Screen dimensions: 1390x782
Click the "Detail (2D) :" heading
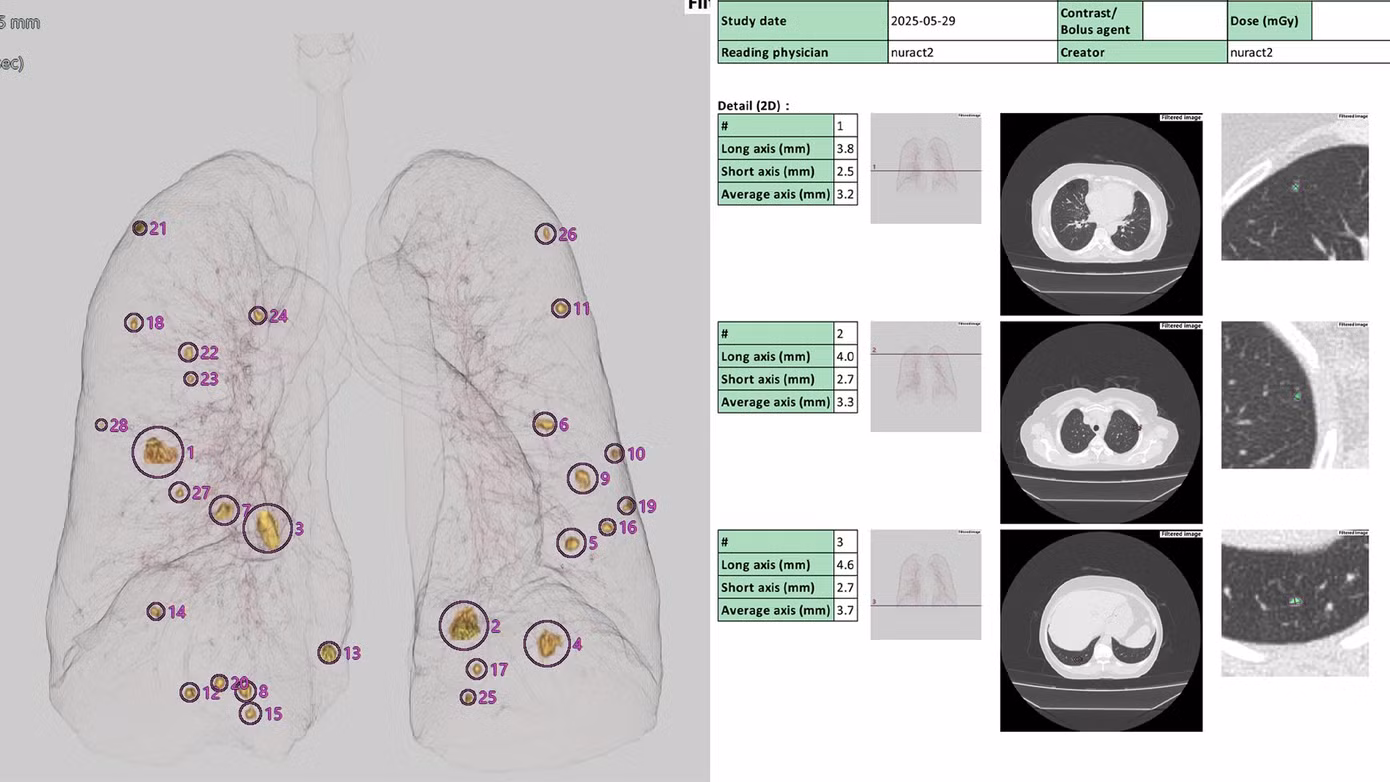click(753, 106)
